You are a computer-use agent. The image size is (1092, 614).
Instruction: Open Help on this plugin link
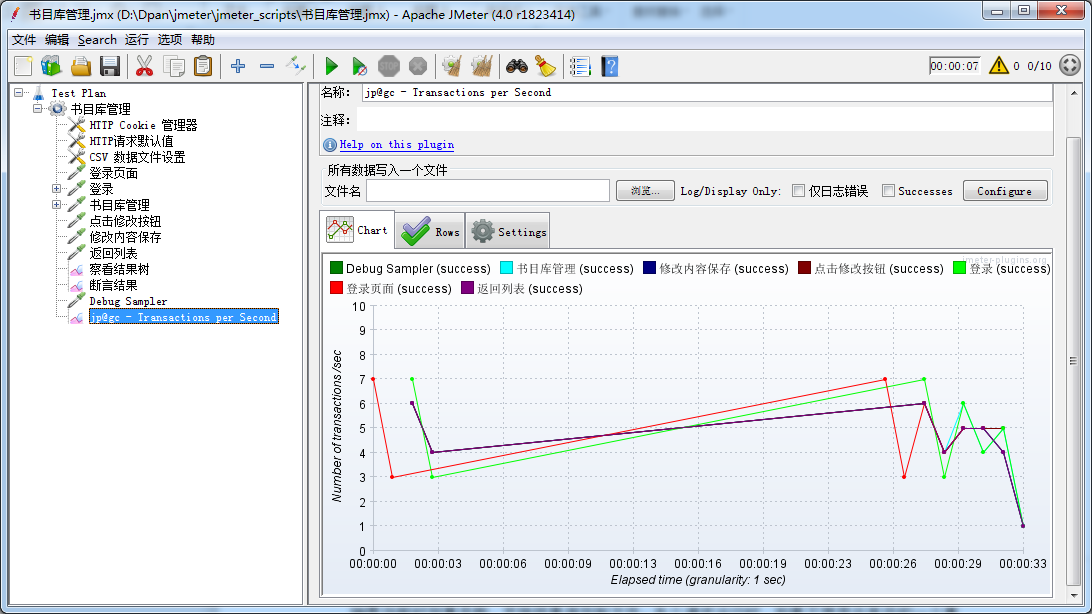coord(397,145)
